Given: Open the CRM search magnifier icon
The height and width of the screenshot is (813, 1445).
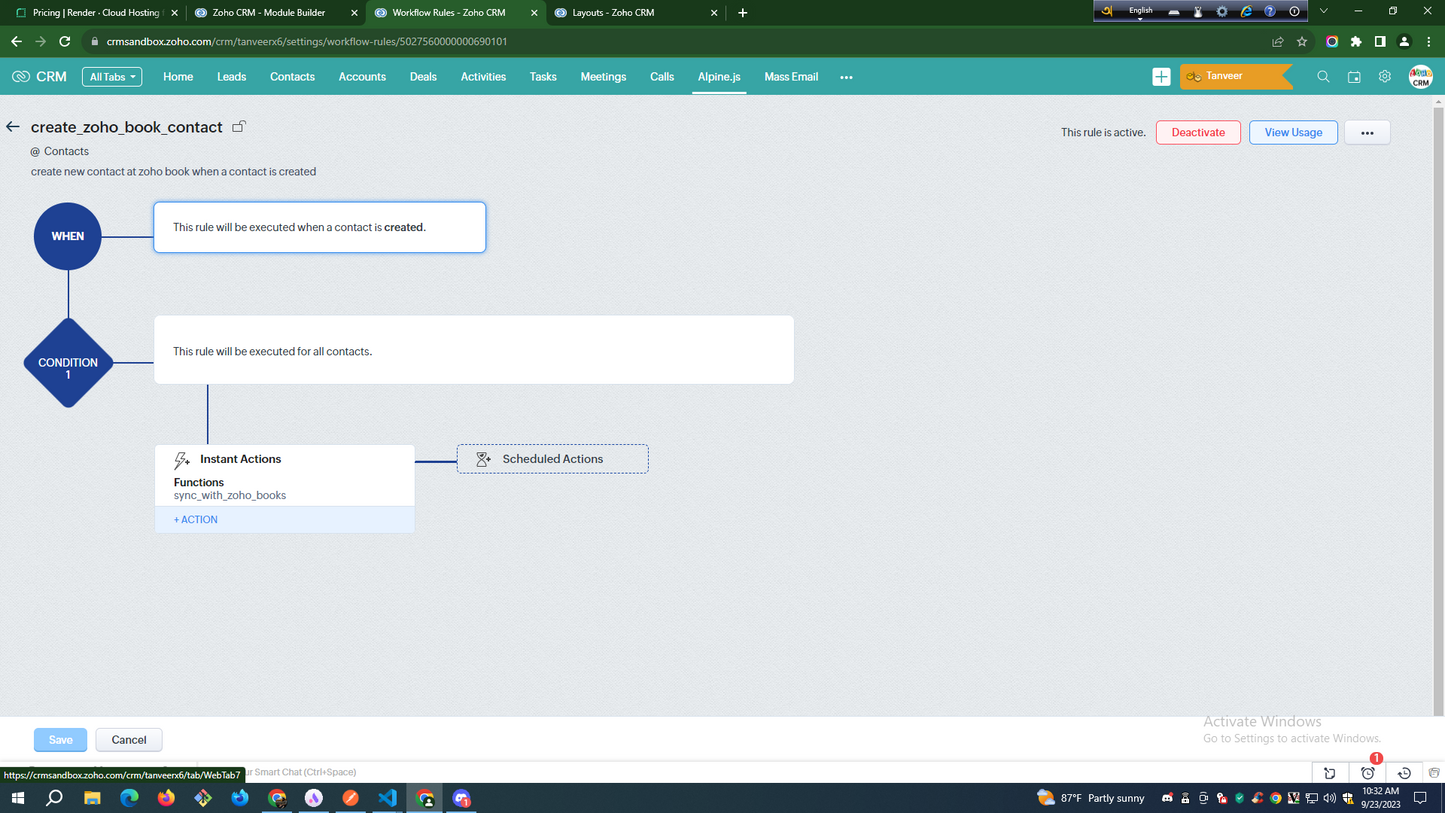Looking at the screenshot, I should (x=1323, y=77).
